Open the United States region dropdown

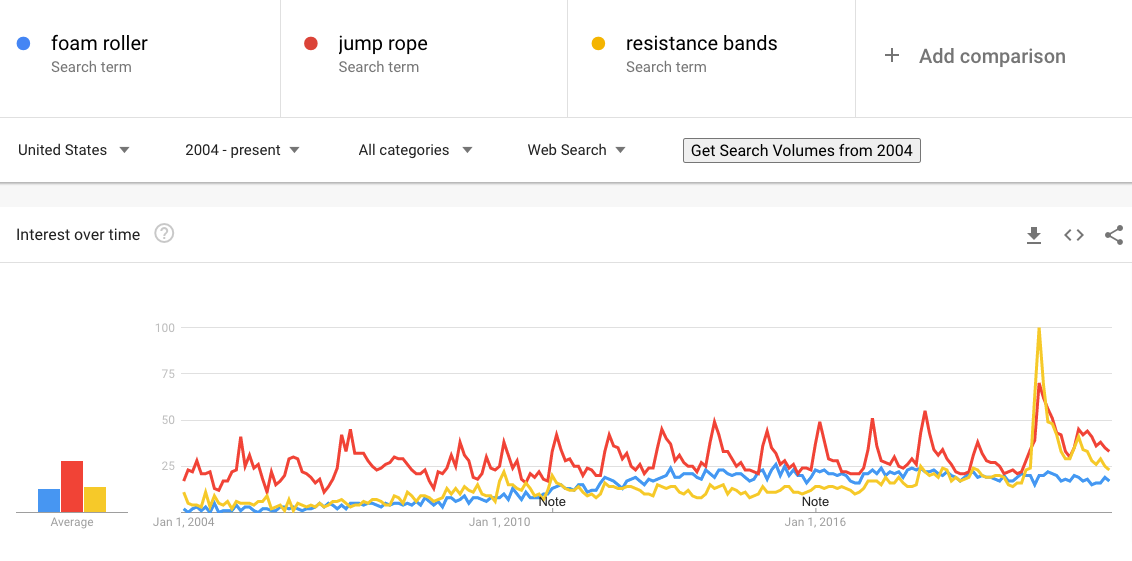point(74,150)
